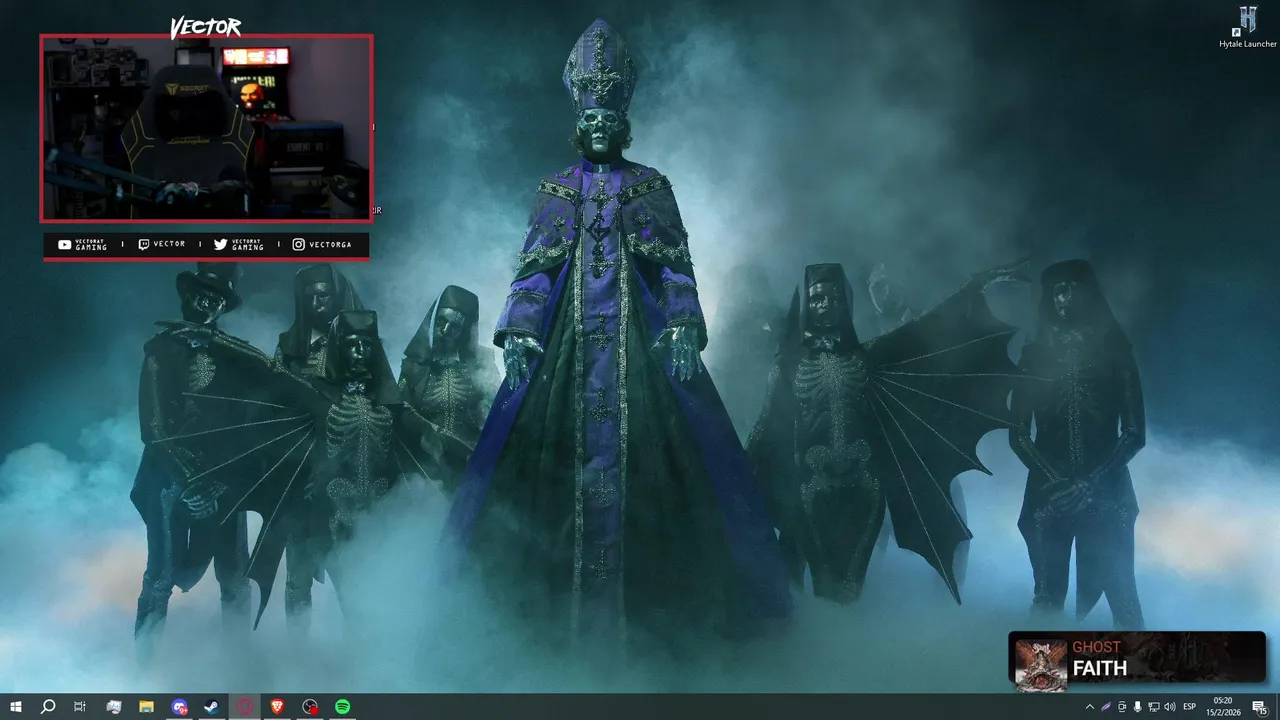Image resolution: width=1280 pixels, height=720 pixels.
Task: Open the Windows Start menu
Action: tap(15, 707)
